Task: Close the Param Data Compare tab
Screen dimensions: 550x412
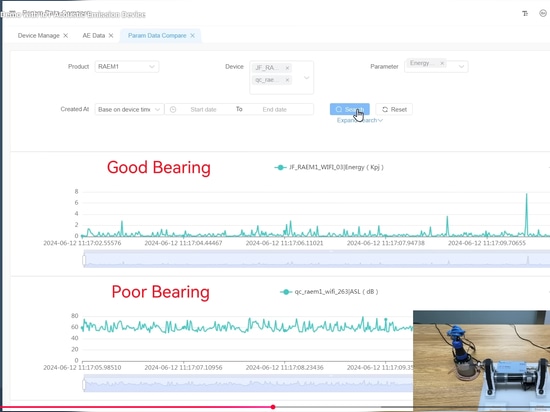Action: click(x=192, y=36)
